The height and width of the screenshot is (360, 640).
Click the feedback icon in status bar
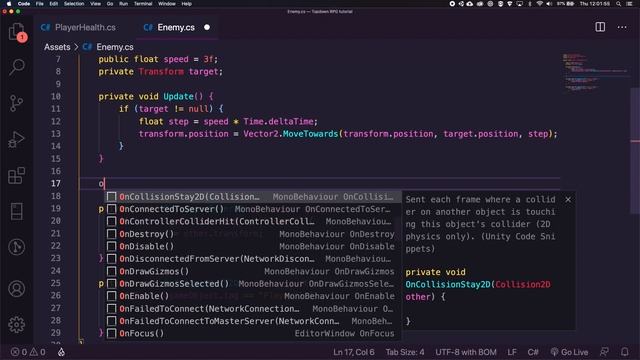(x=604, y=352)
